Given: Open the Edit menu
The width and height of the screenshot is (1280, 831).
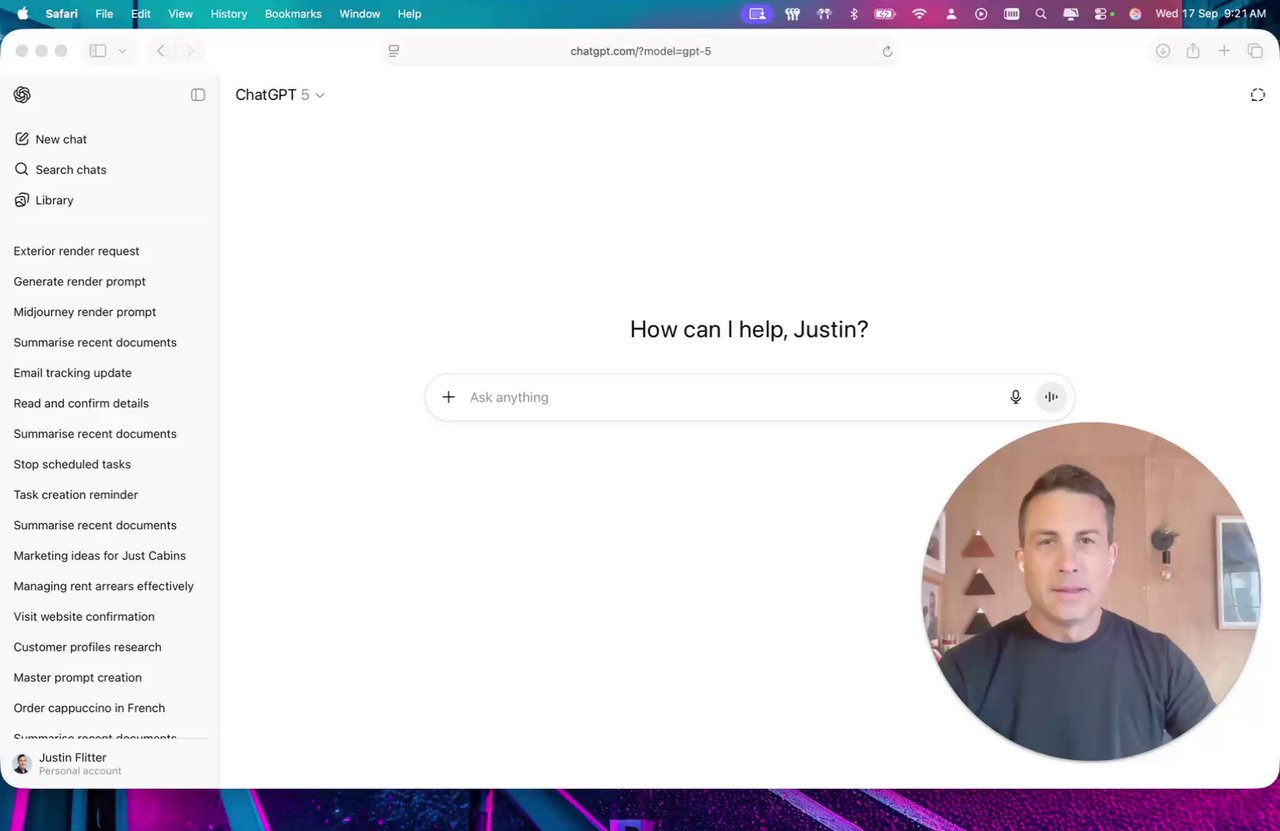Looking at the screenshot, I should click(141, 14).
